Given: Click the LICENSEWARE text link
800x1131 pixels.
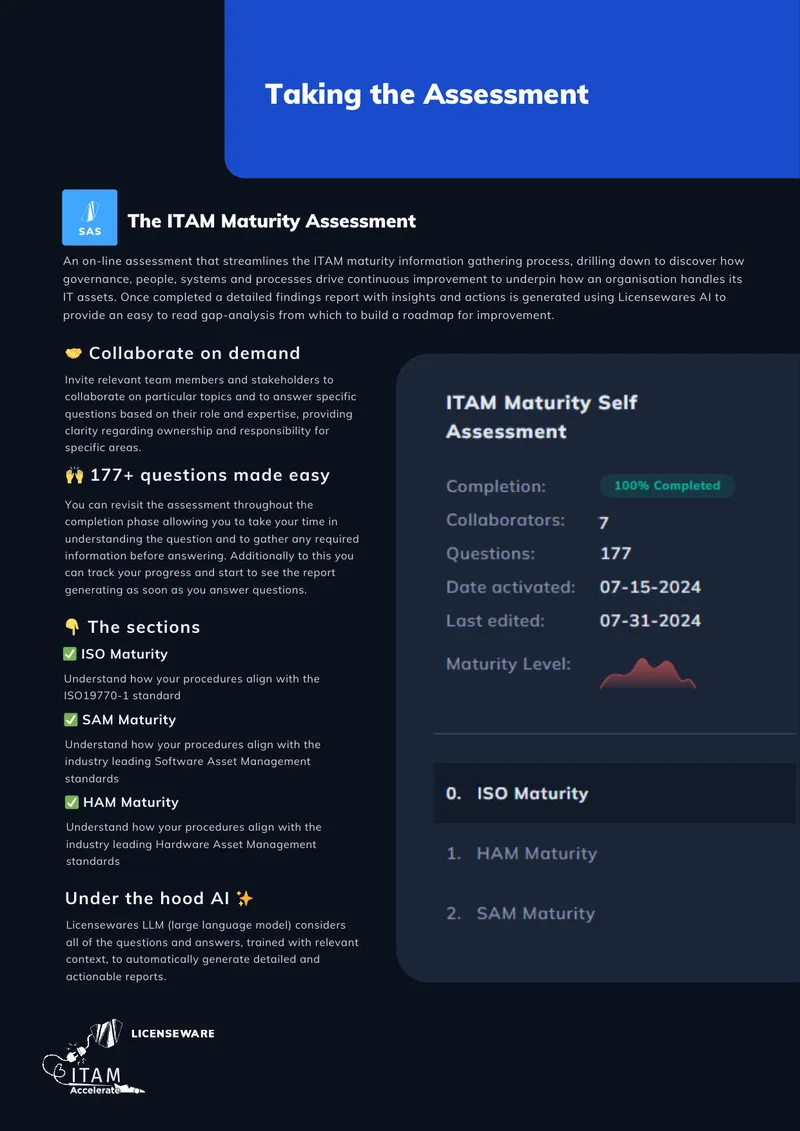Looking at the screenshot, I should (172, 1034).
